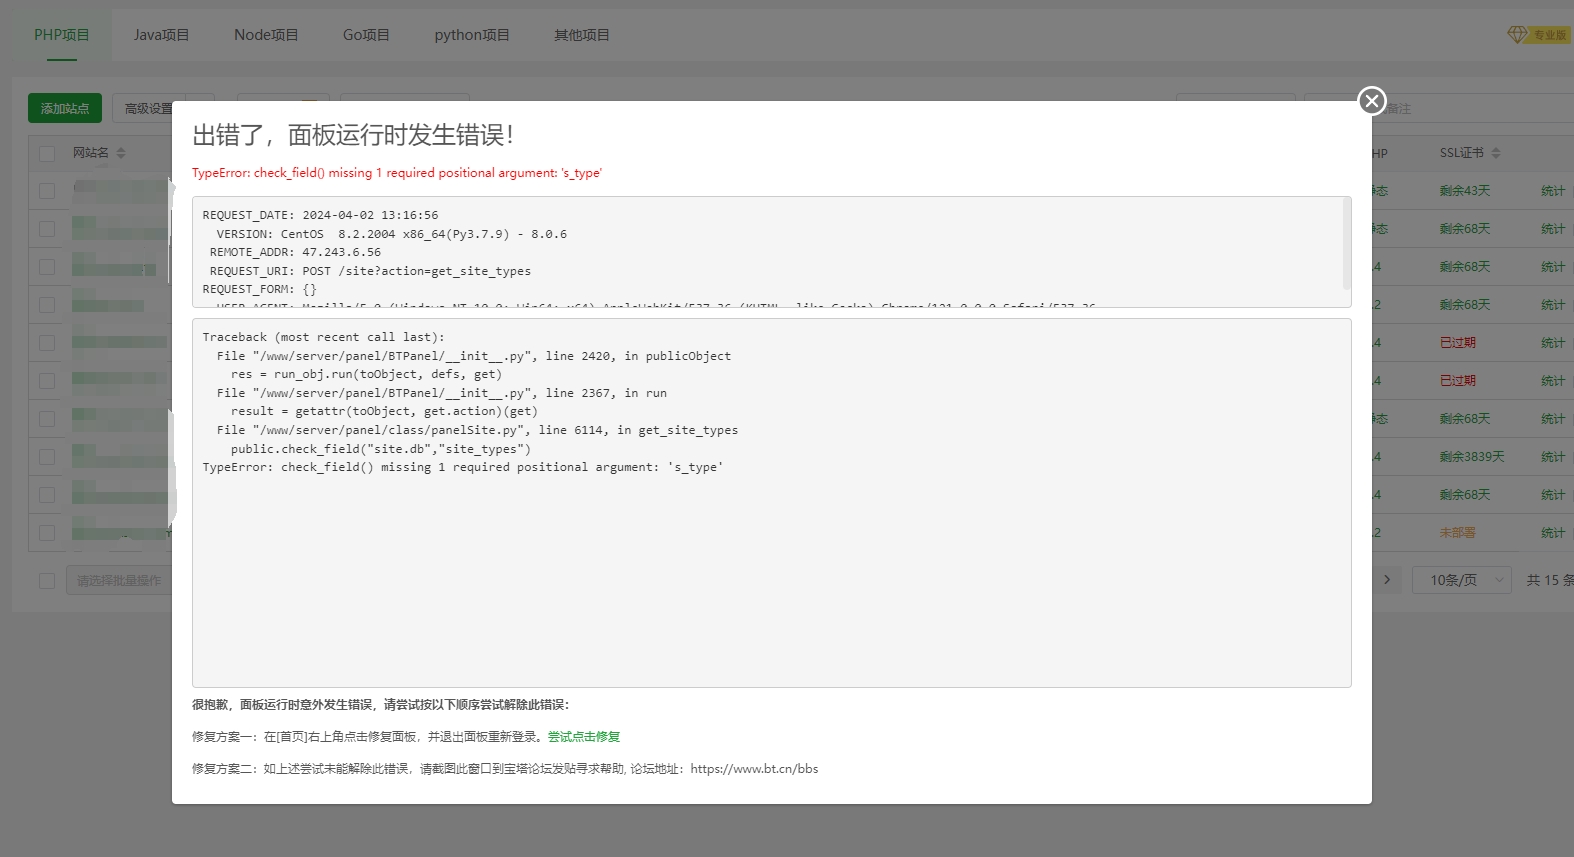Click the 修复方案二 instruction text
Viewport: 1574px width, 857px height.
tap(505, 769)
